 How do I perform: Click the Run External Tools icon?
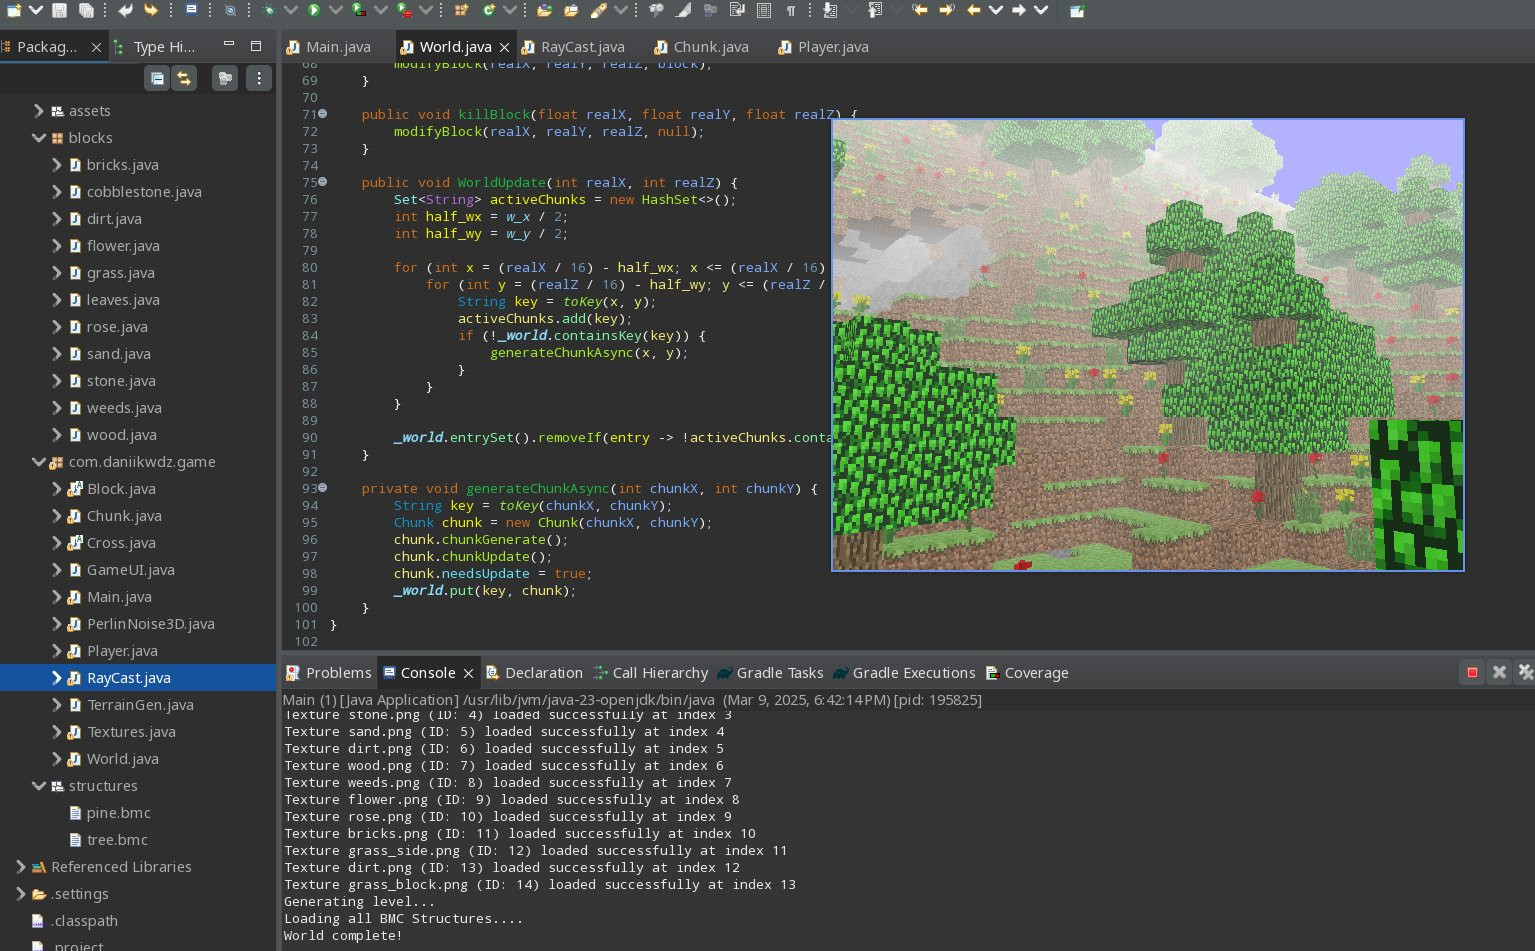[x=404, y=10]
